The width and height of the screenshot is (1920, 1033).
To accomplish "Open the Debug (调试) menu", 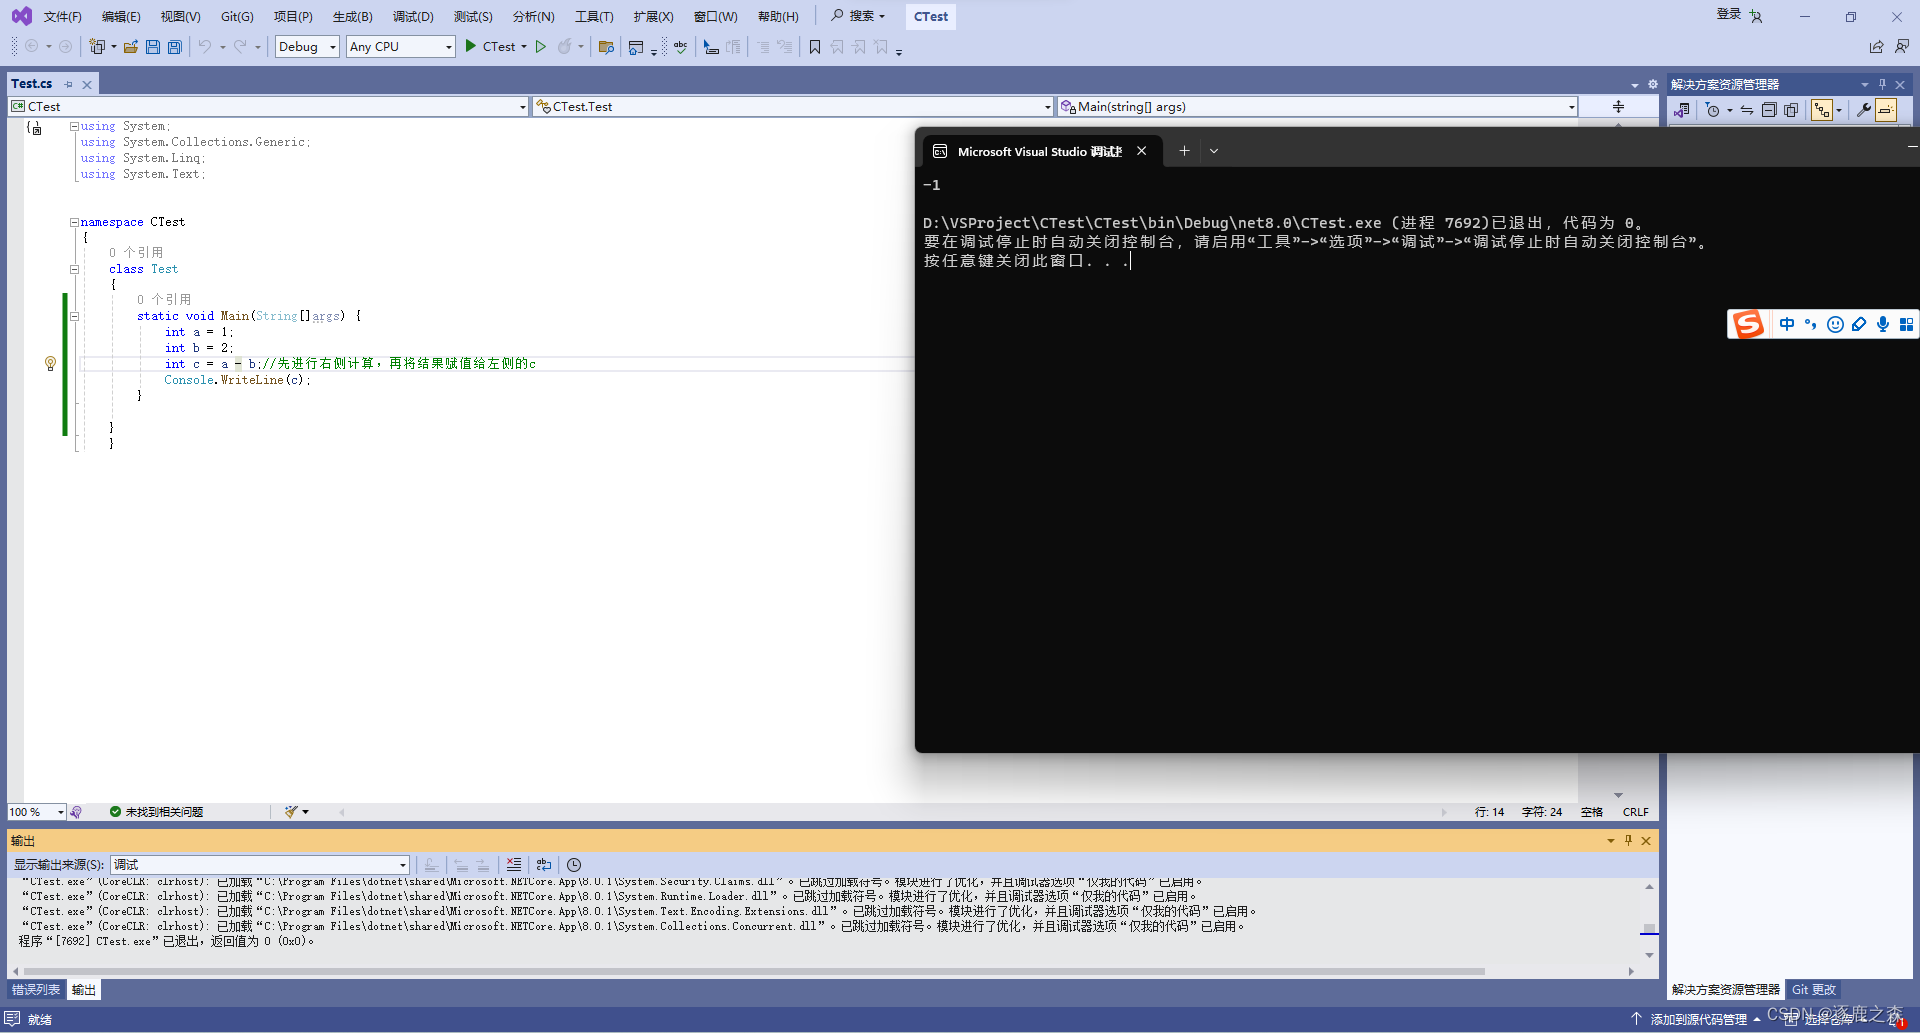I will (413, 16).
